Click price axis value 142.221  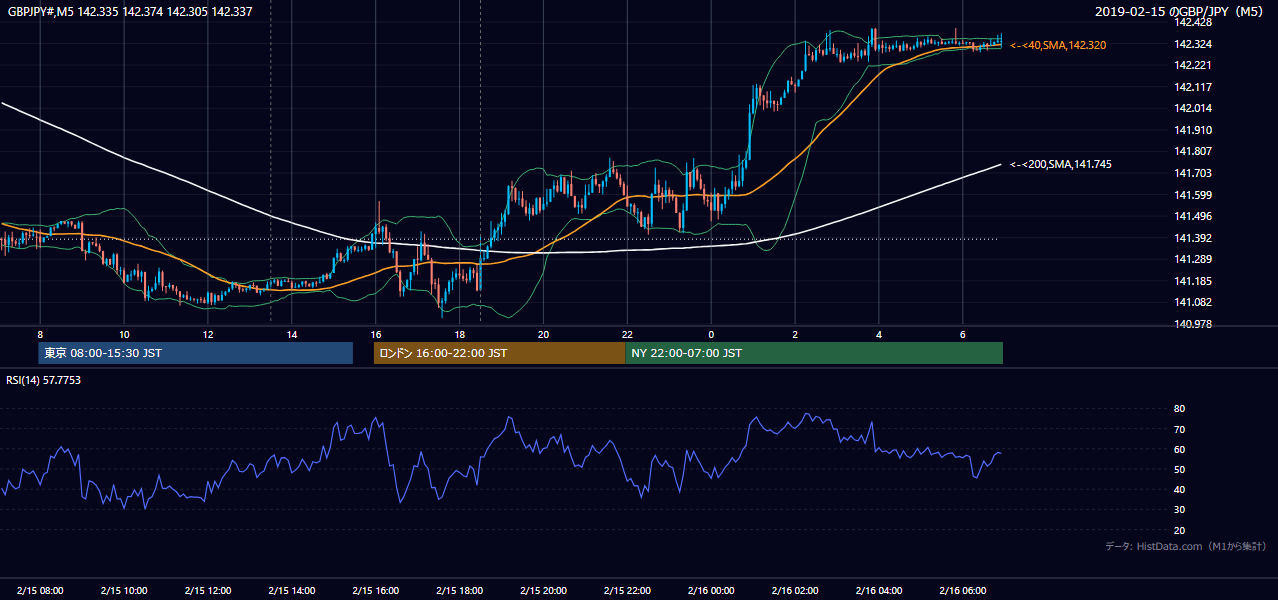coord(1194,65)
